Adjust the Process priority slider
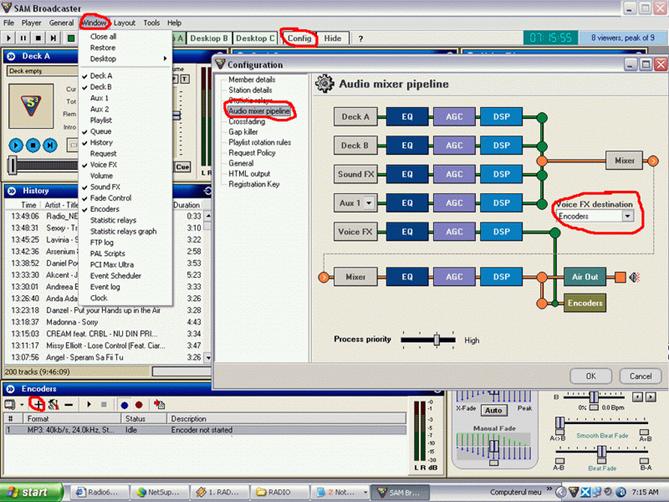Image resolution: width=669 pixels, height=502 pixels. tap(436, 340)
